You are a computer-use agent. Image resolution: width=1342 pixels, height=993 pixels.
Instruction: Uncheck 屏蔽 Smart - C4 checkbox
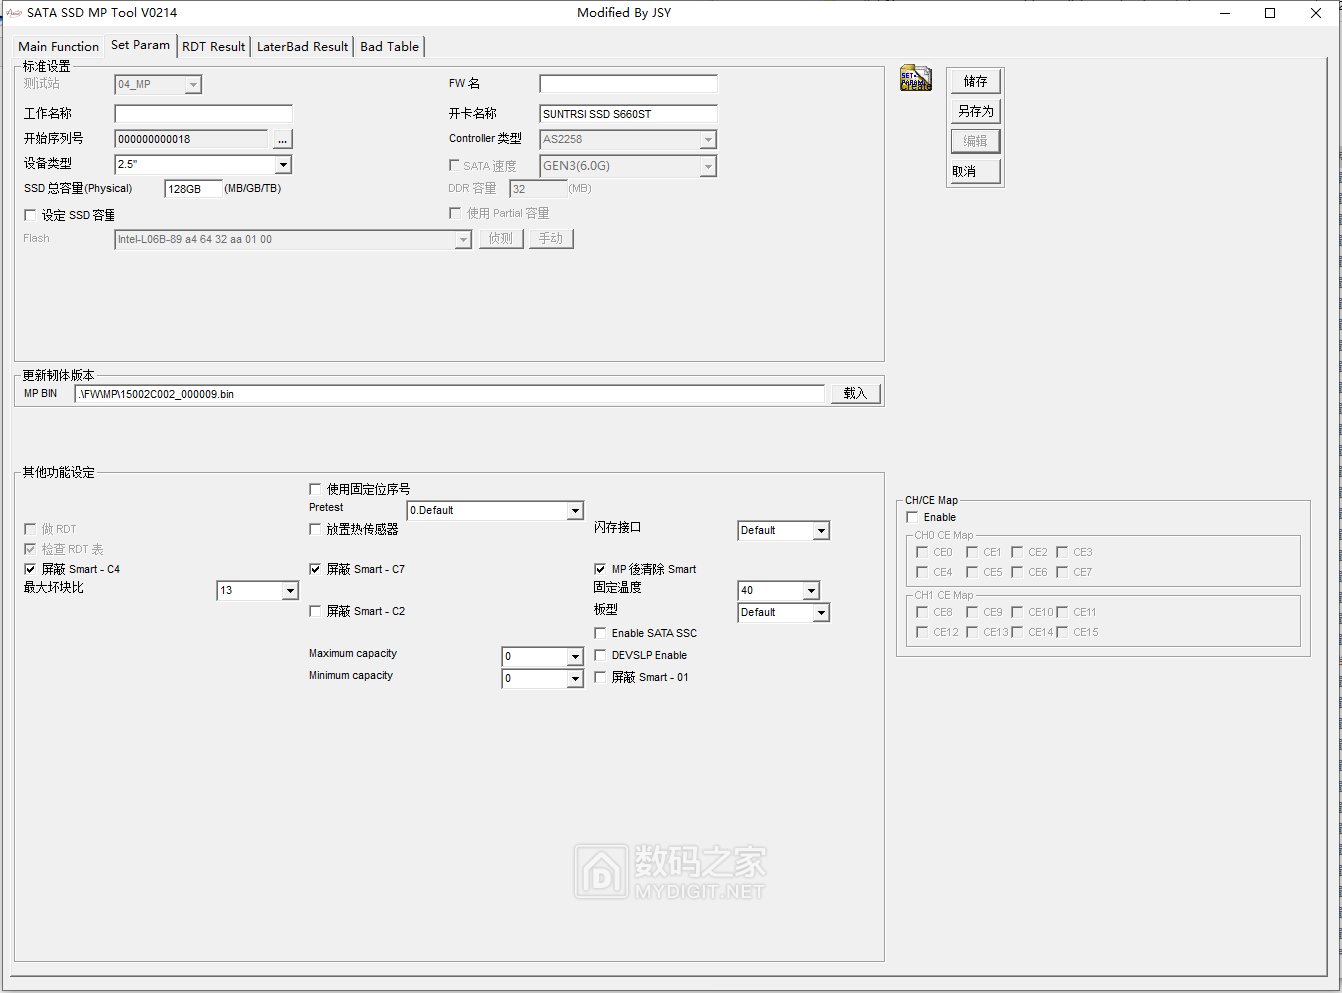coord(30,569)
